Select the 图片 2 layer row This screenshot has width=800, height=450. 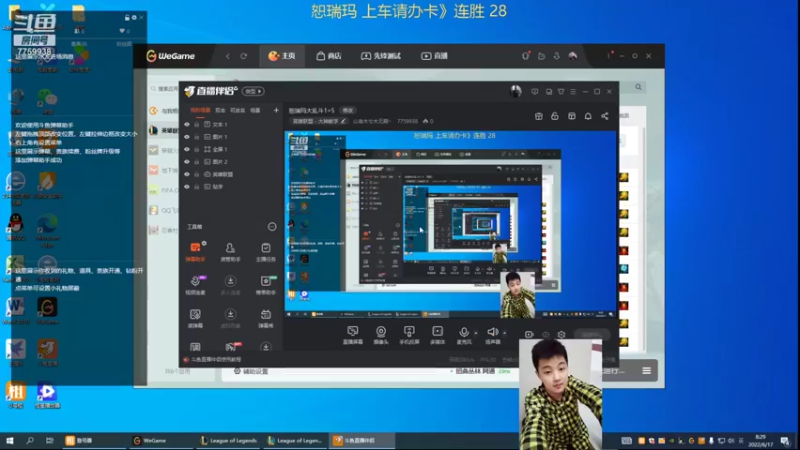point(232,162)
